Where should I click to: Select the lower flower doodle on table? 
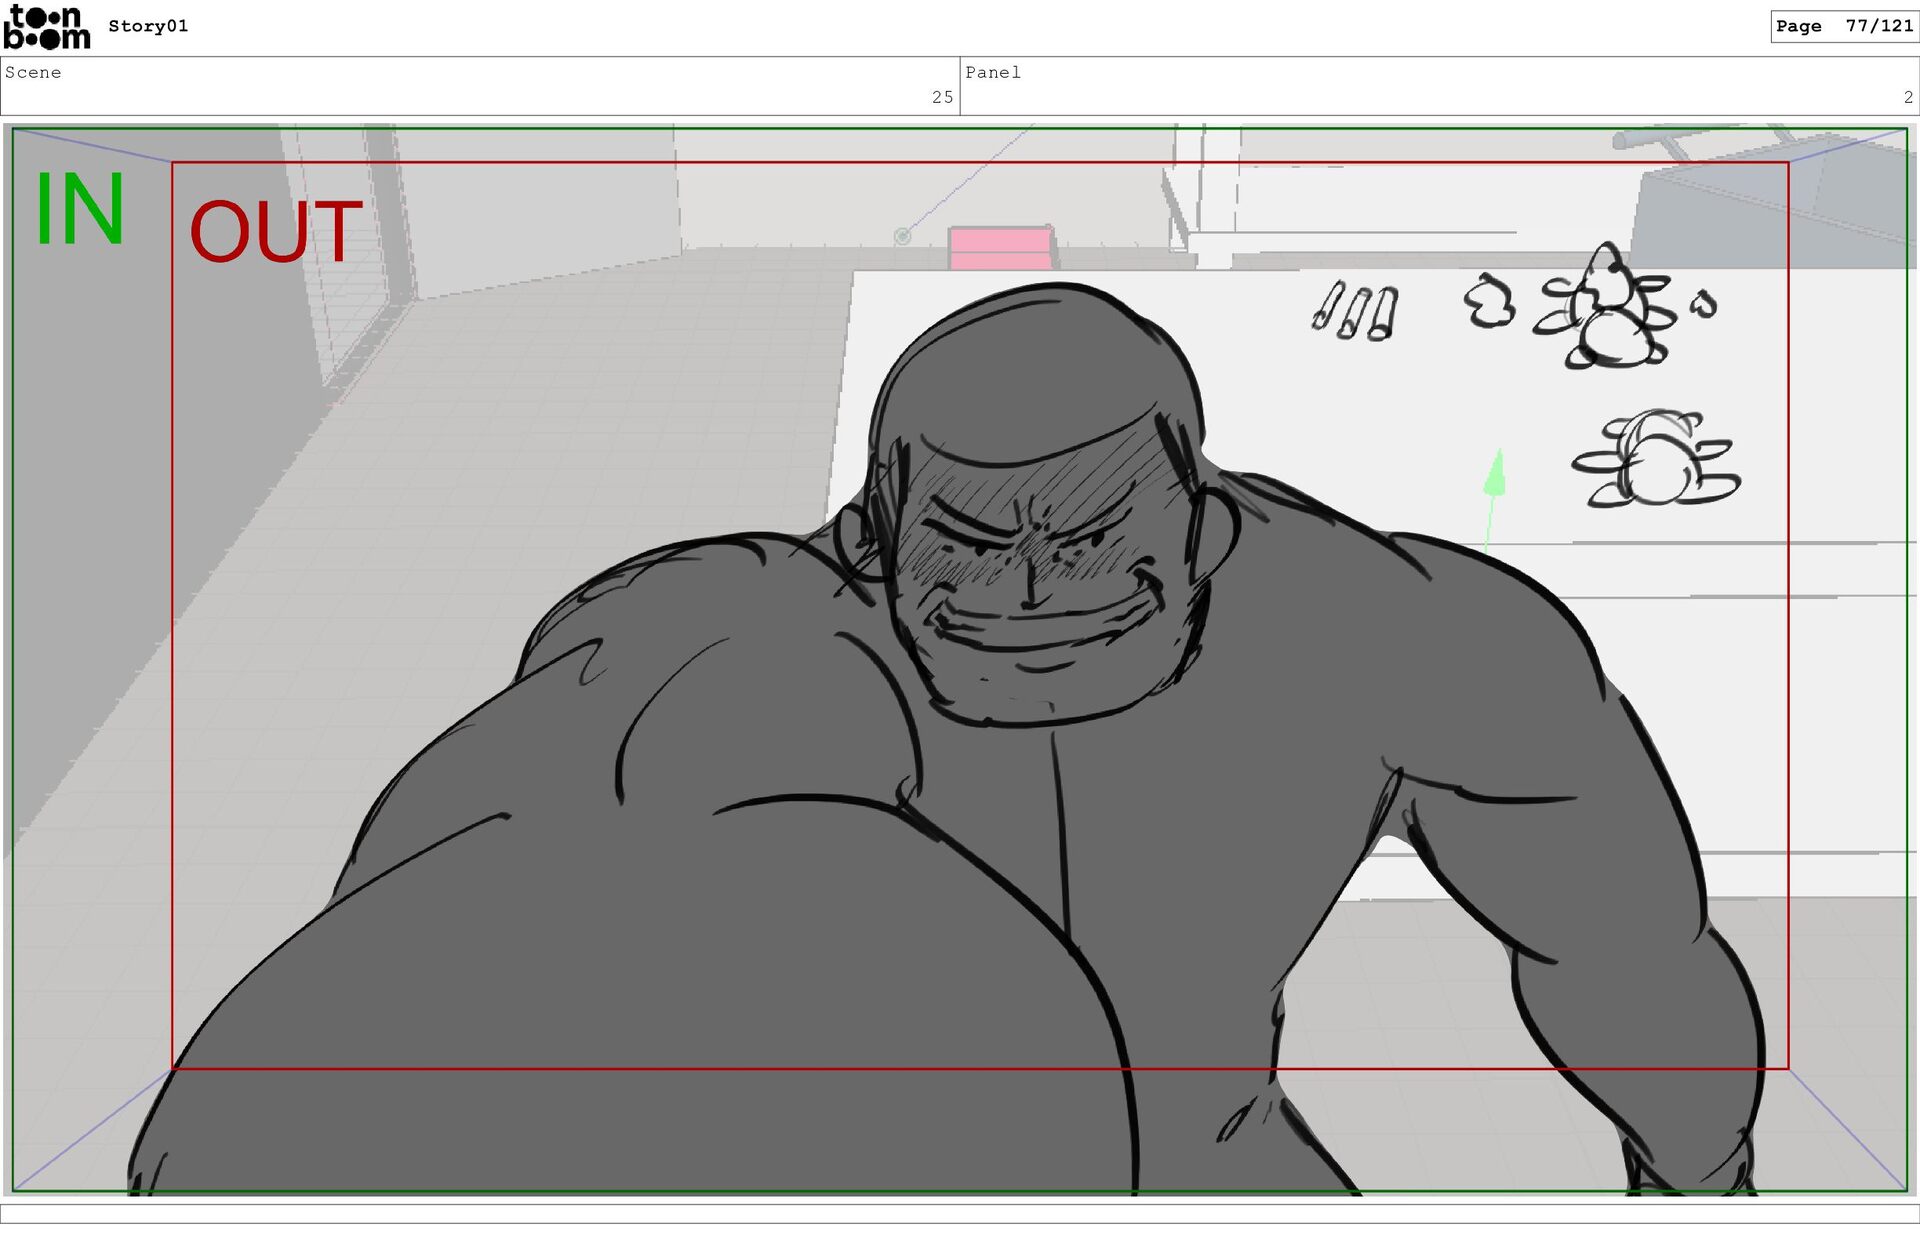point(1655,461)
